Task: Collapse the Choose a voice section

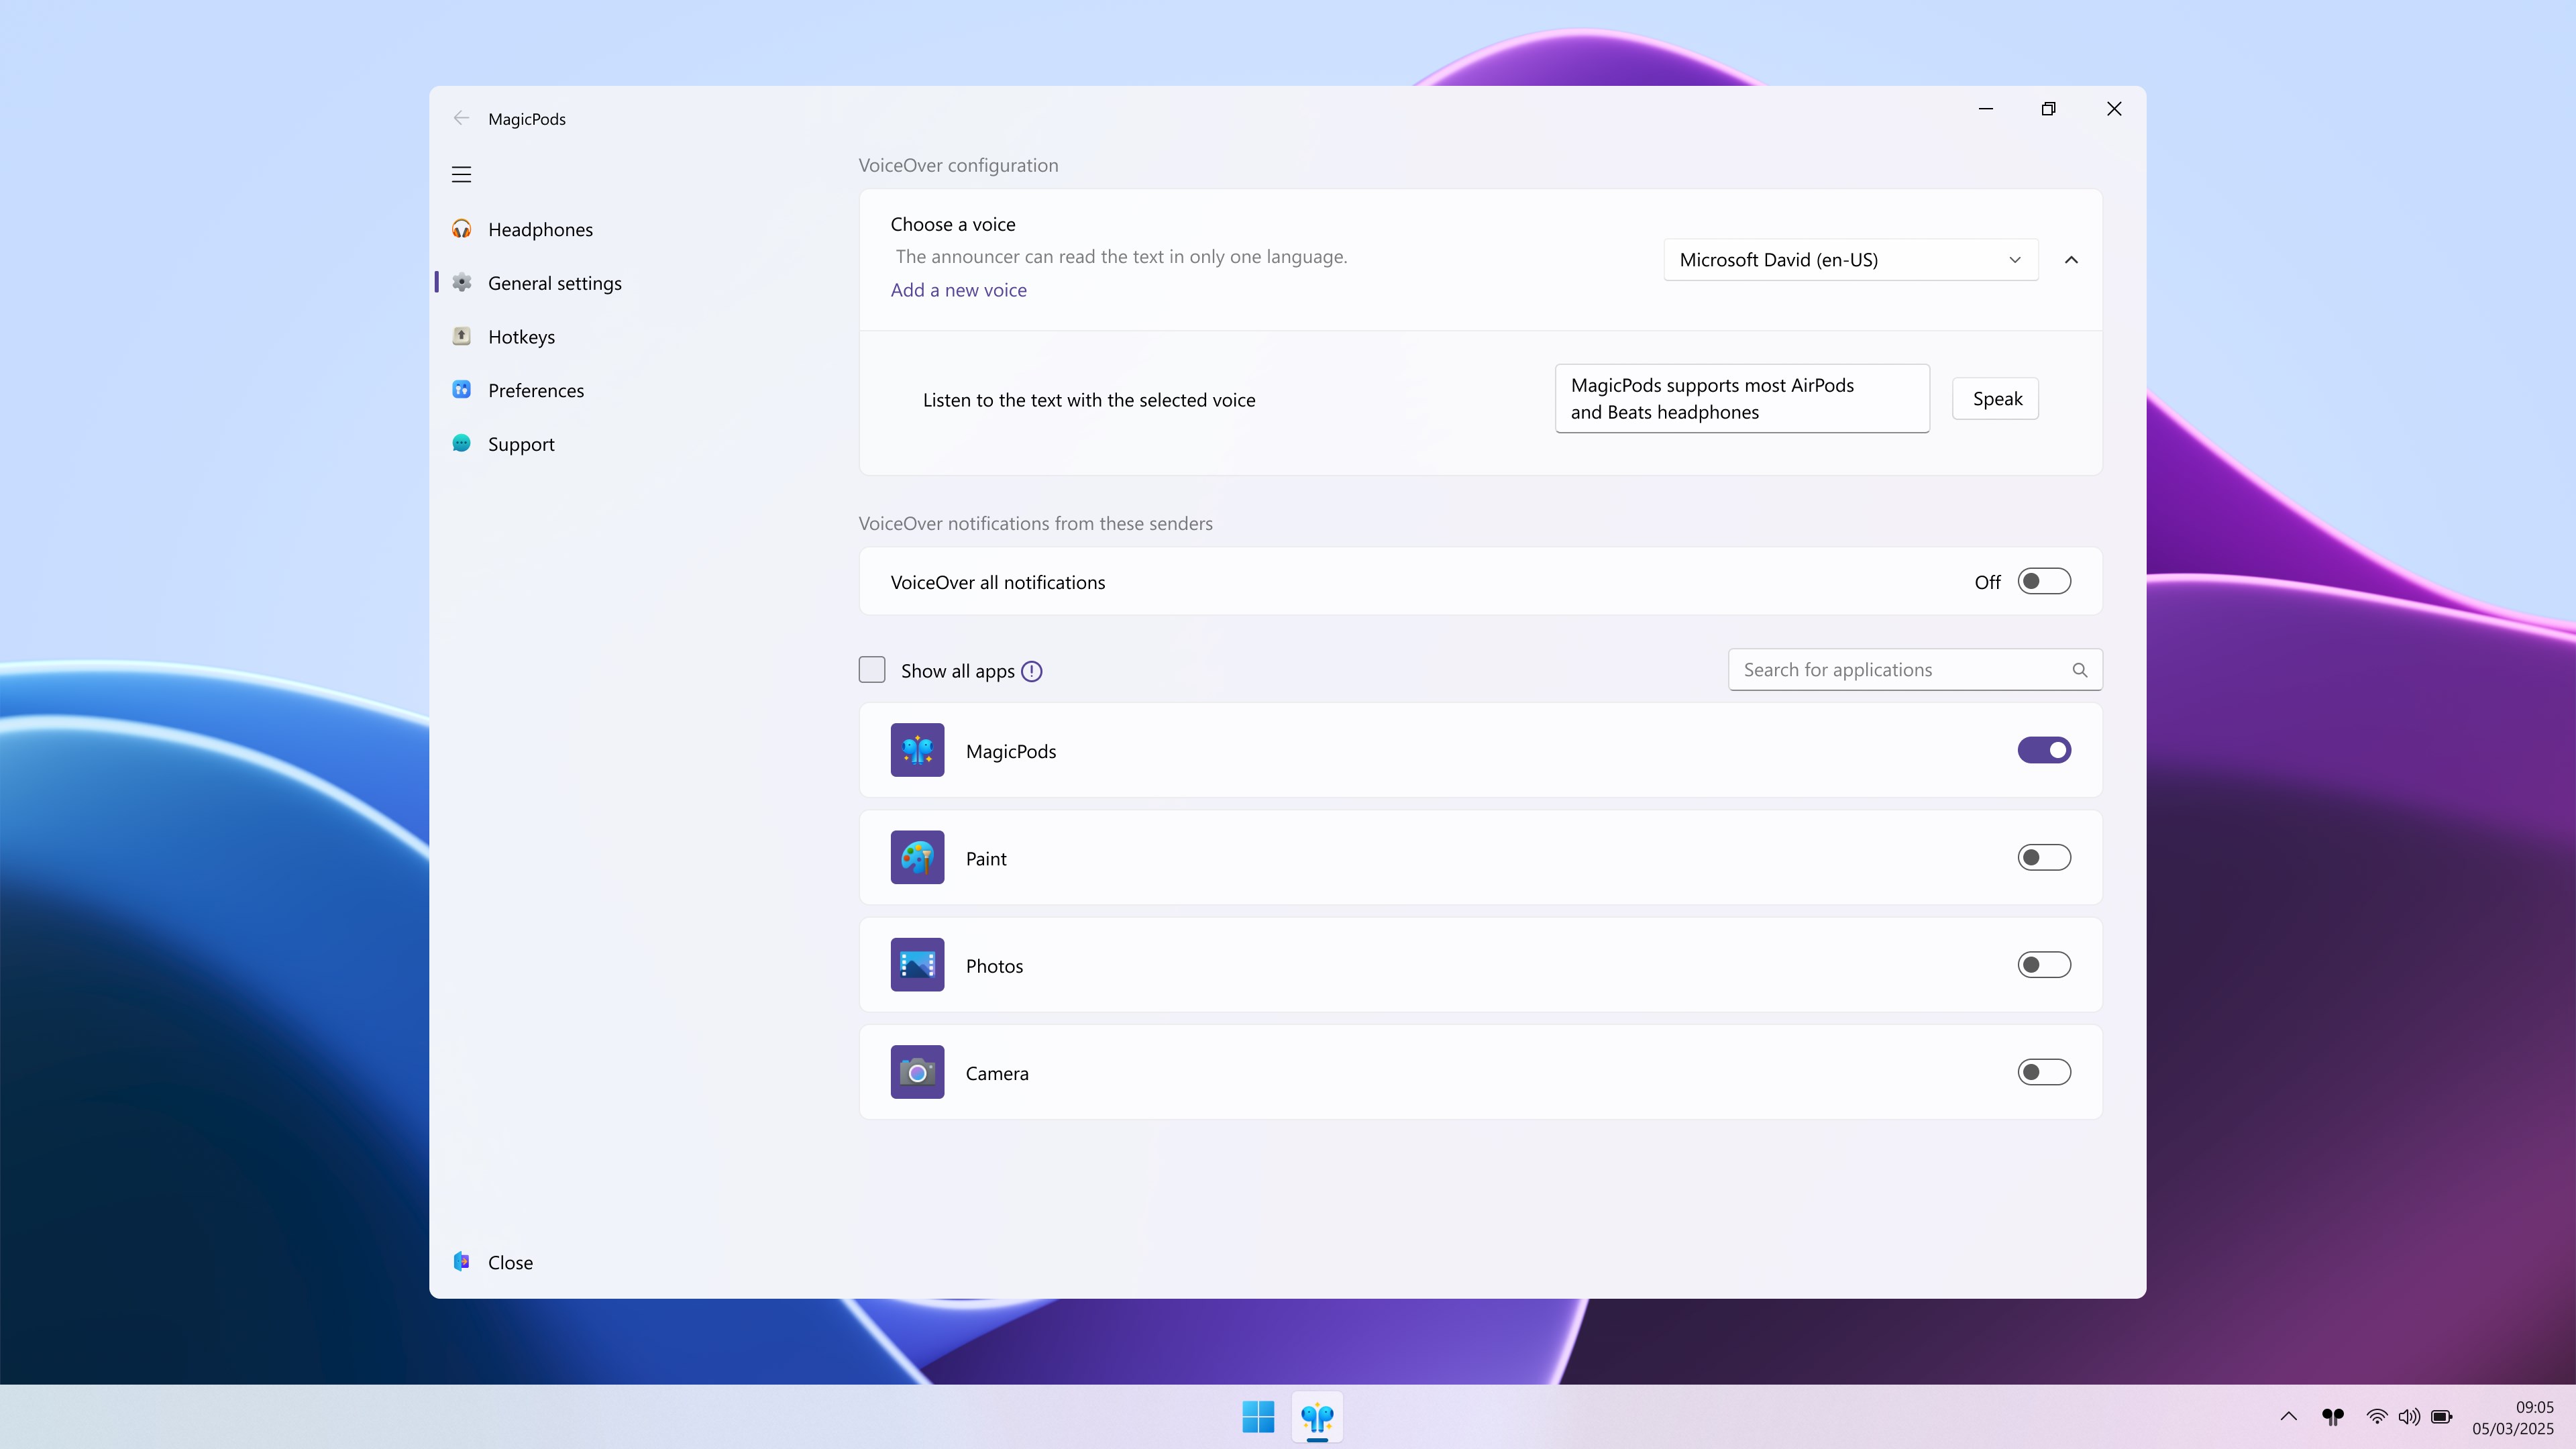Action: tap(2071, 259)
